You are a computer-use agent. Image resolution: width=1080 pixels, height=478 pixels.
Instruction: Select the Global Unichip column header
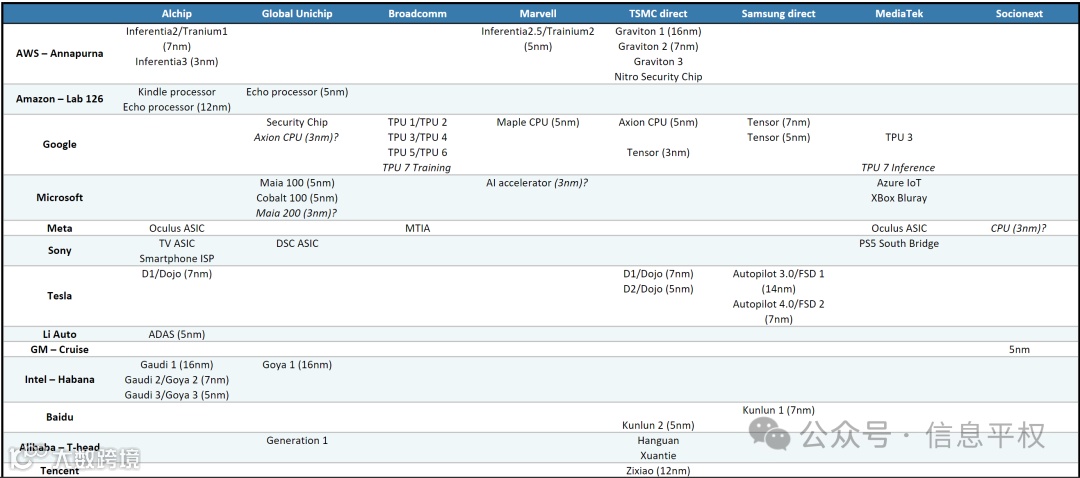[297, 14]
